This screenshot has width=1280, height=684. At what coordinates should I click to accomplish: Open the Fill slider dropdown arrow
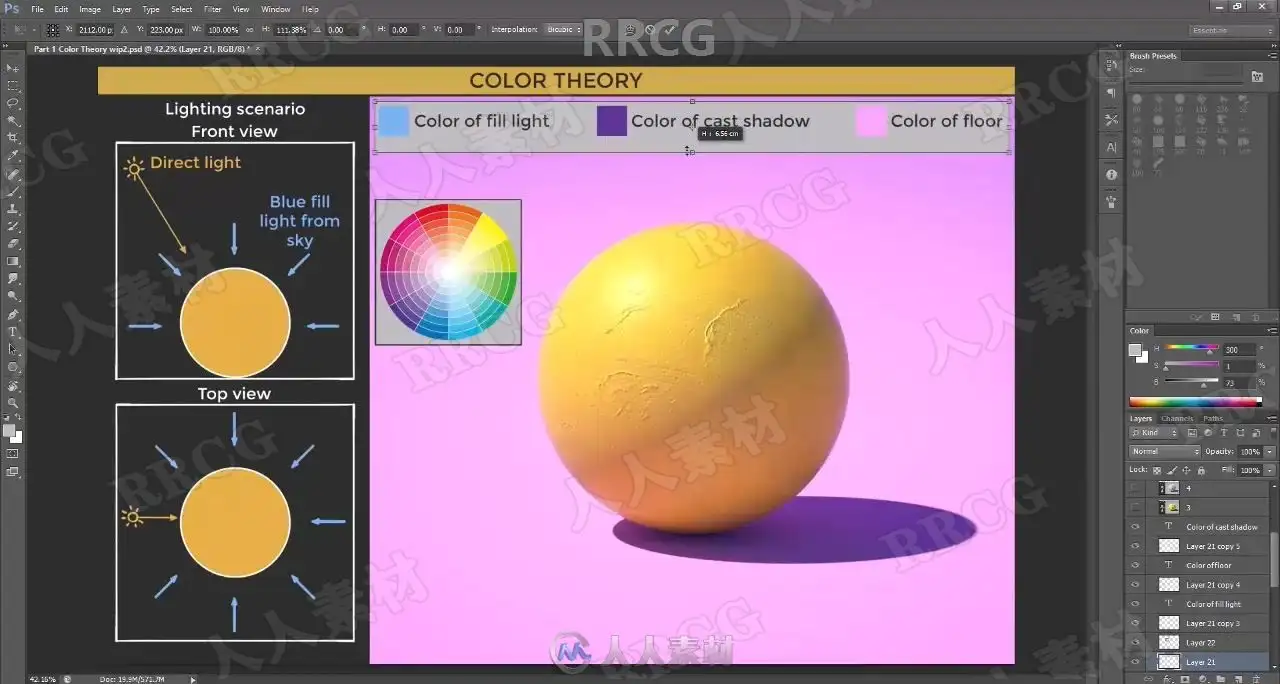[x=1270, y=470]
